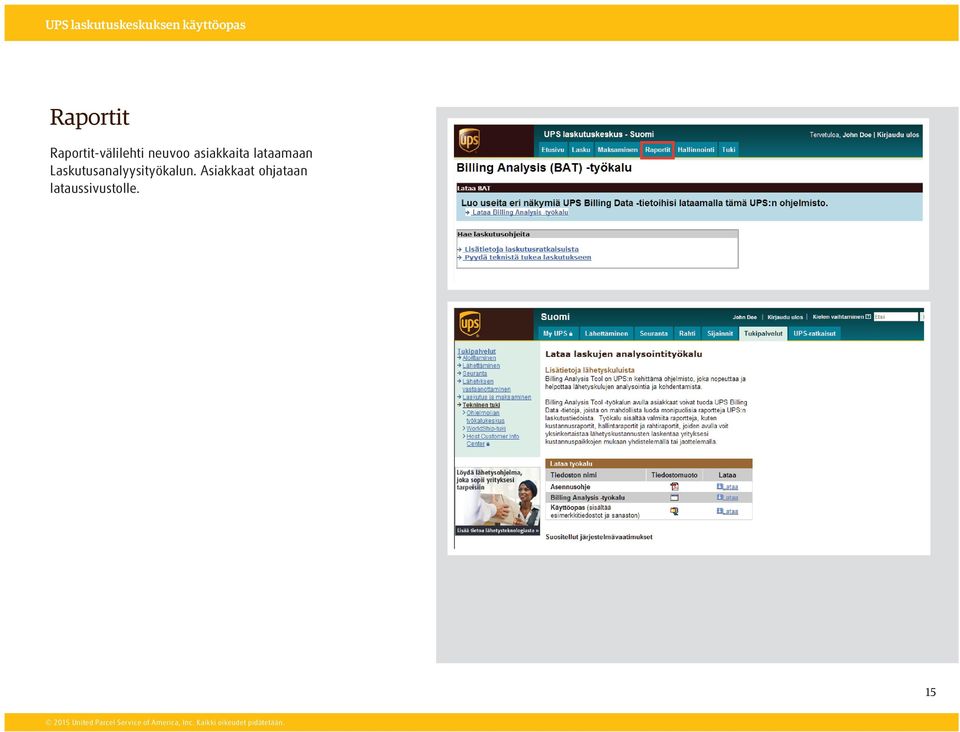Open the UPS-ratkaisut tab
Viewport: 960px width, 732px height.
click(x=814, y=334)
